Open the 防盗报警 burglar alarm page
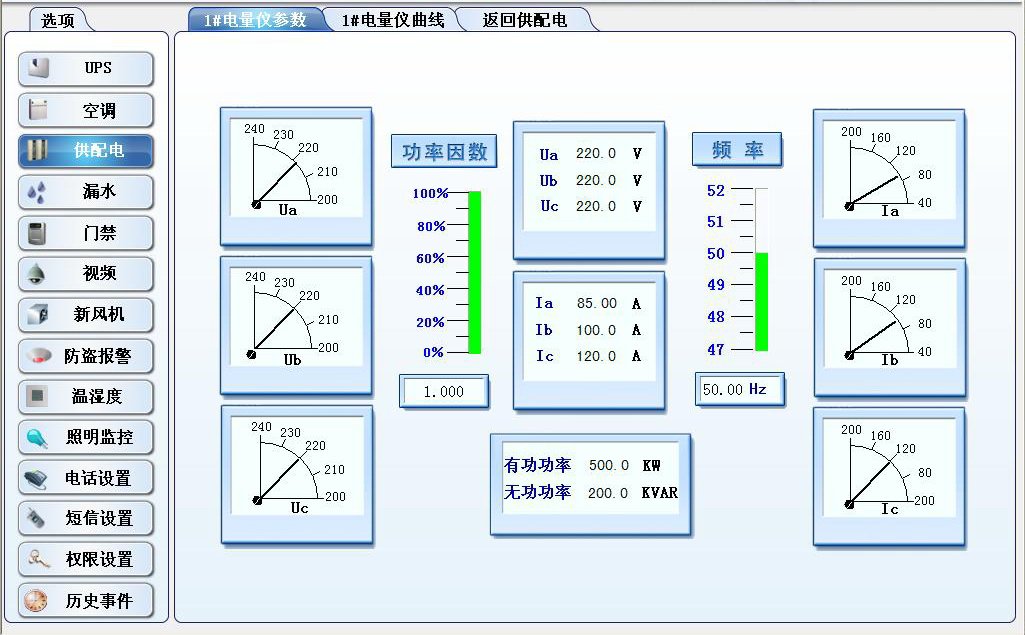Viewport: 1025px width, 635px height. [86, 356]
